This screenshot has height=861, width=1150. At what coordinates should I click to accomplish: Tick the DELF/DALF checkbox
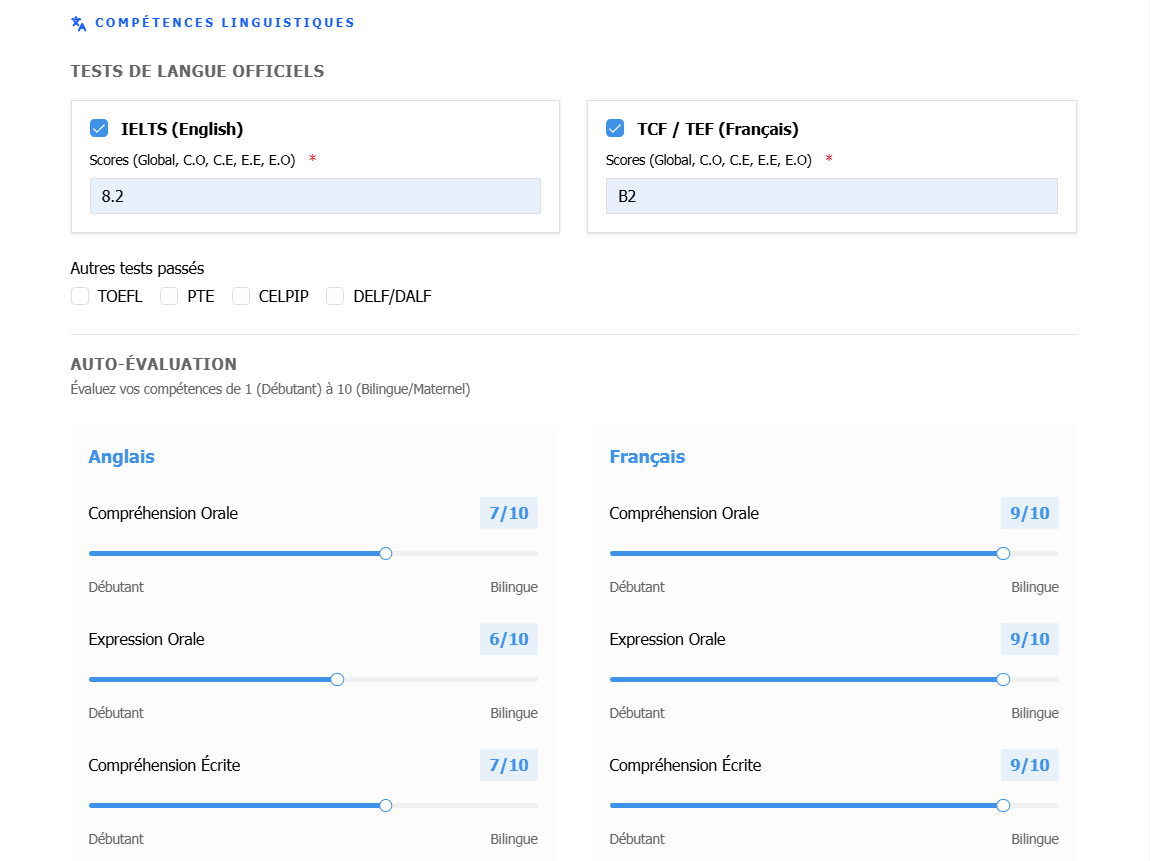coord(335,296)
